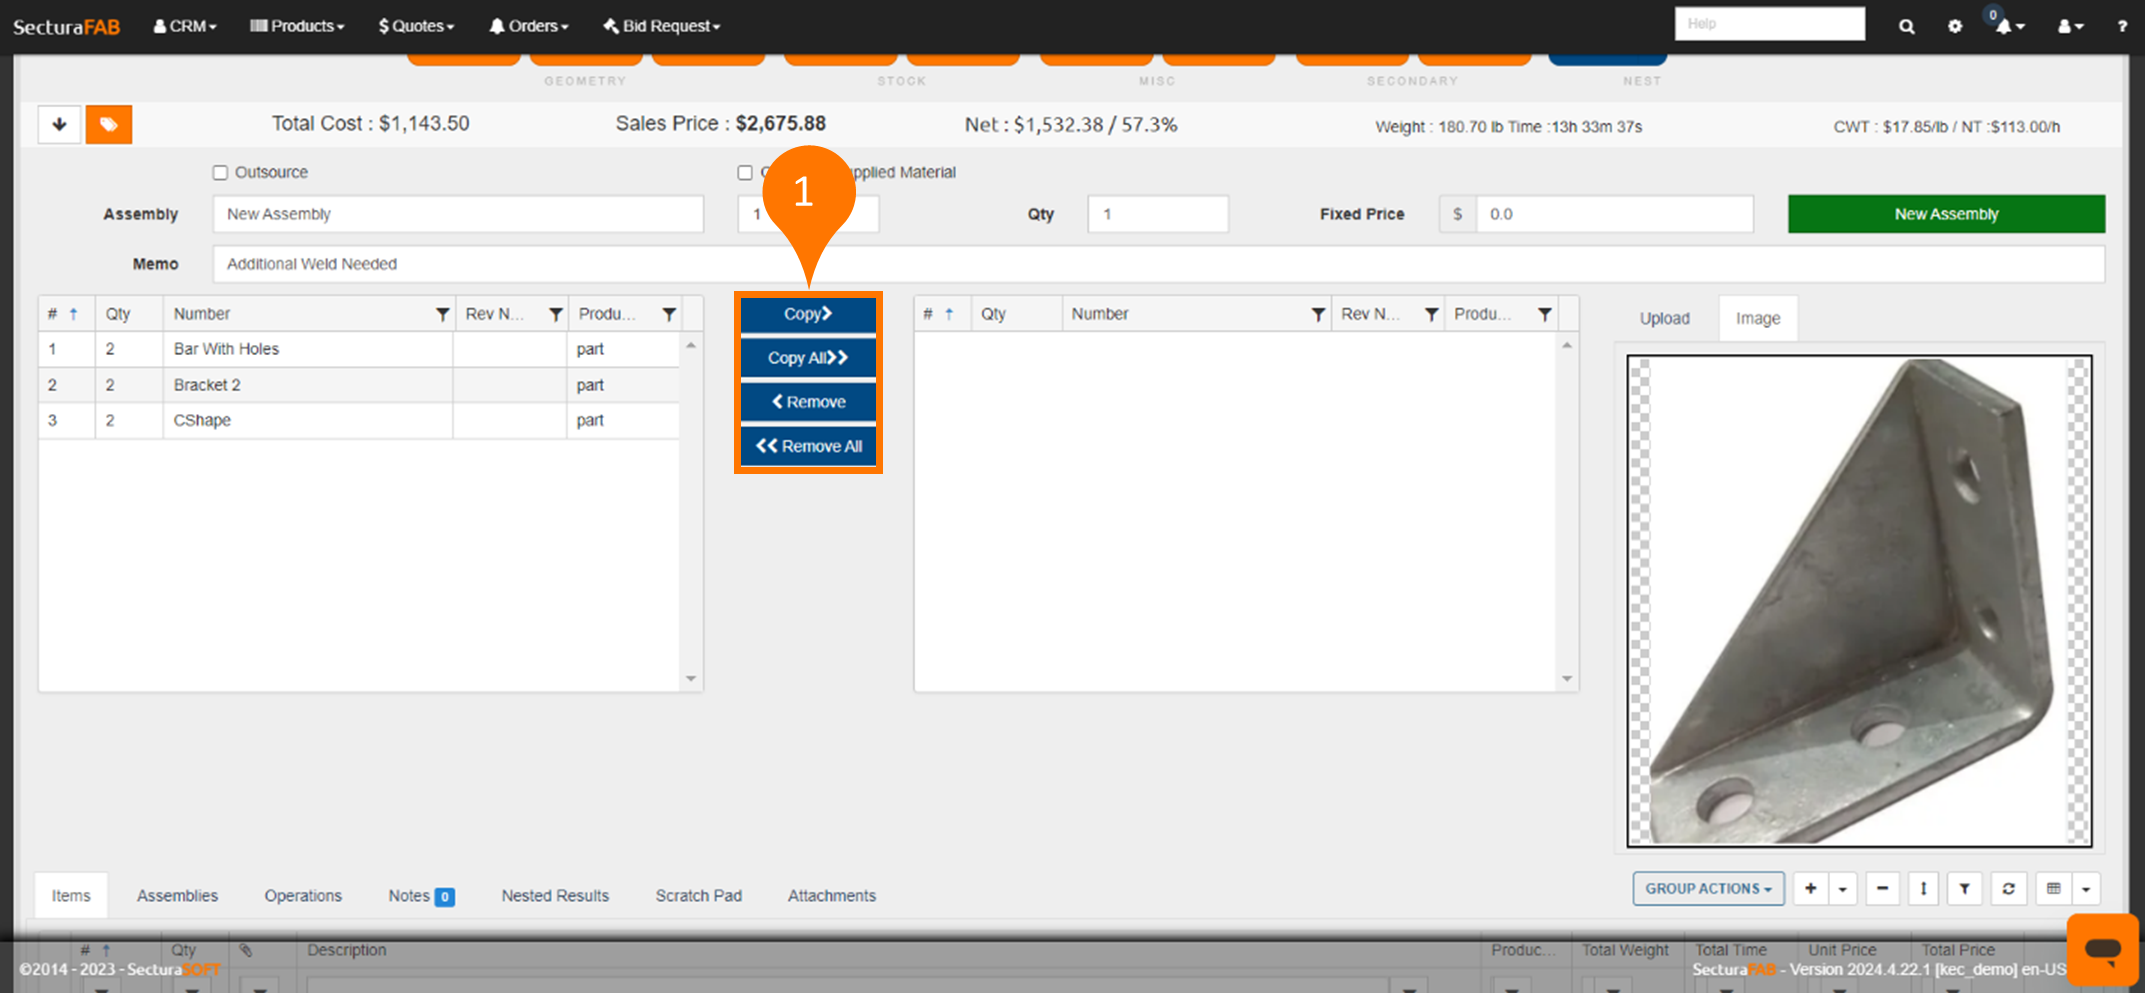The width and height of the screenshot is (2145, 993).
Task: Open the Upload tab above the image
Action: click(x=1664, y=318)
